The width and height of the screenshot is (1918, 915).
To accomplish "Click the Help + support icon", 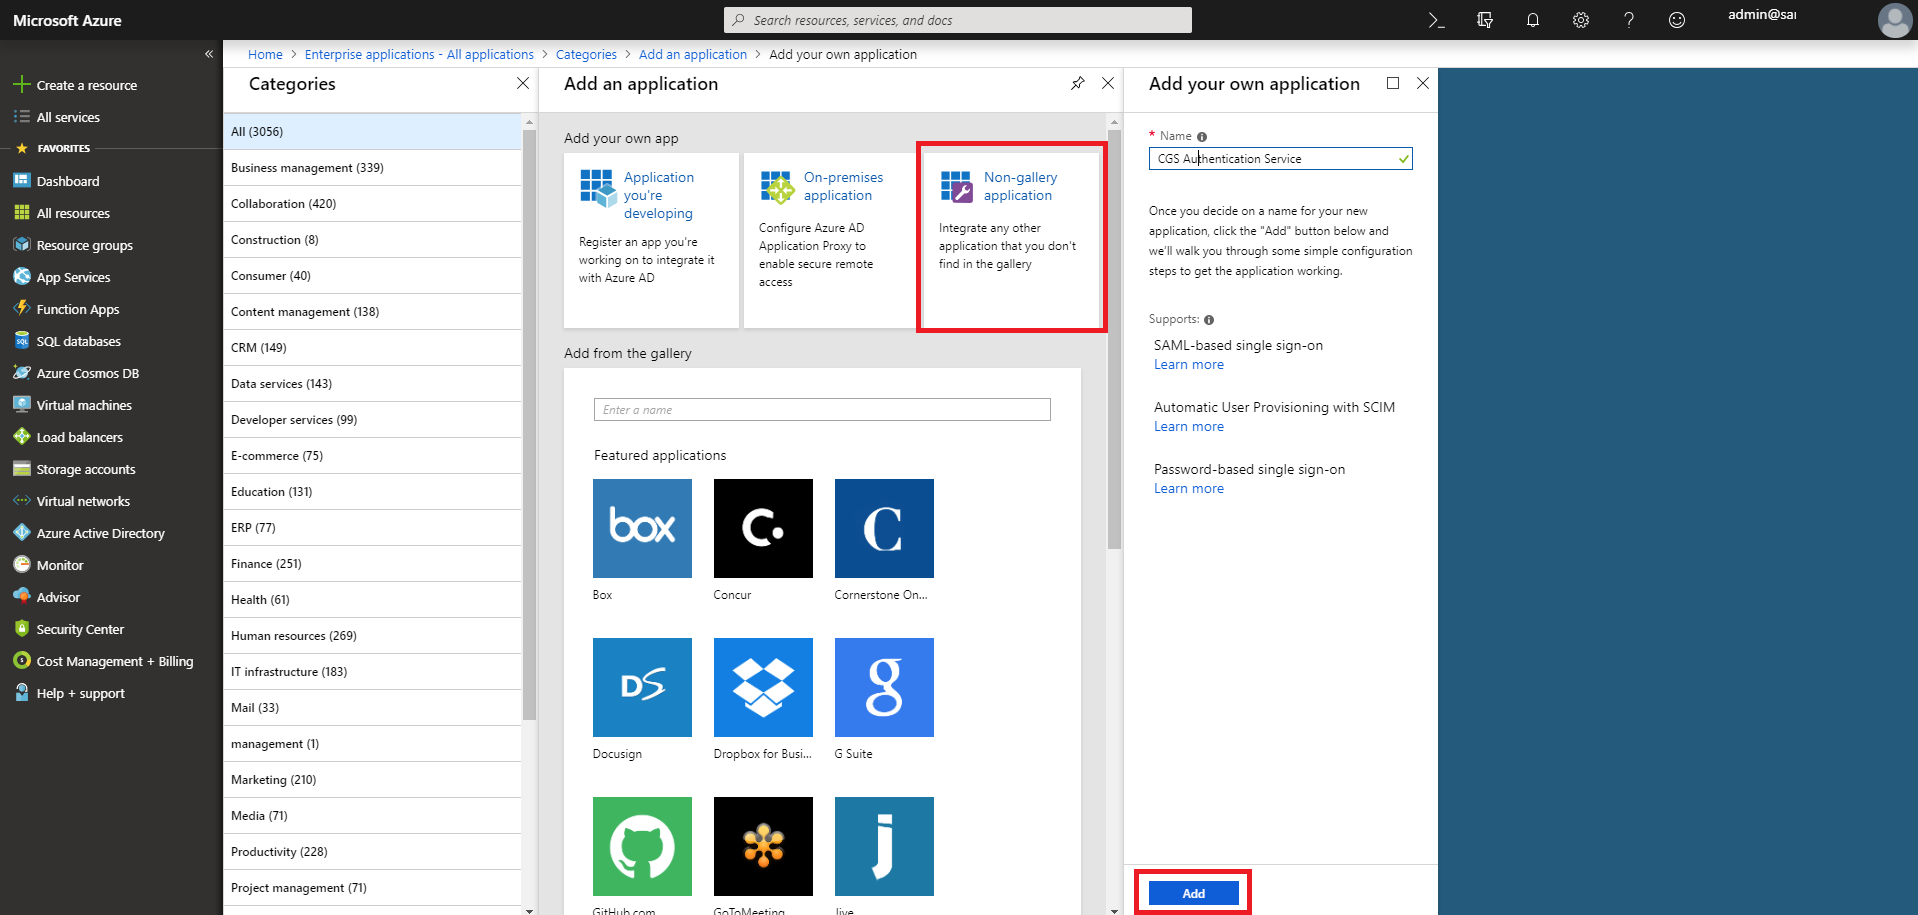I will pos(21,692).
